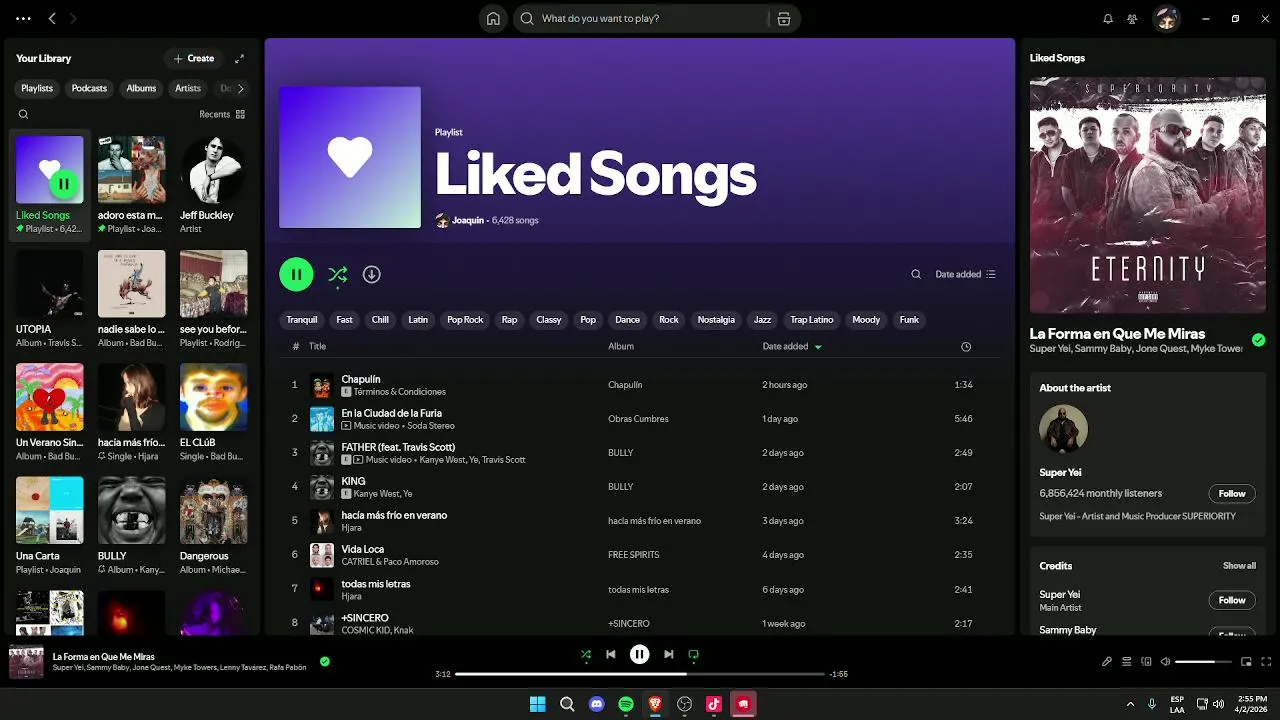The image size is (1280, 720).
Task: Follow Super Yei in About the artist
Action: [1232, 493]
